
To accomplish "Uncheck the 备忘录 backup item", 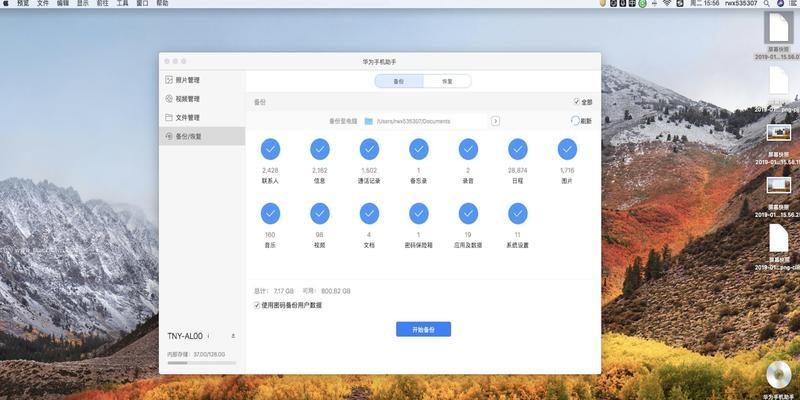I will [x=419, y=149].
